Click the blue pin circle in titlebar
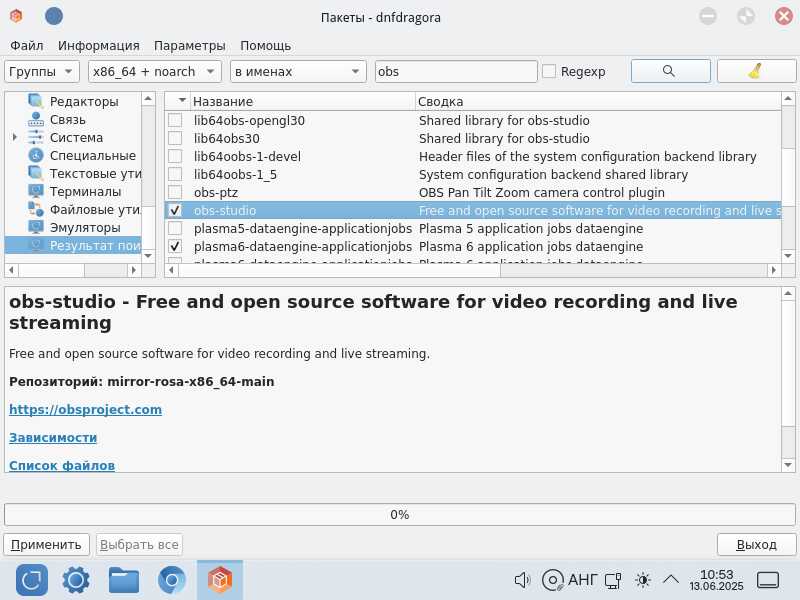This screenshot has width=800, height=600. point(54,16)
